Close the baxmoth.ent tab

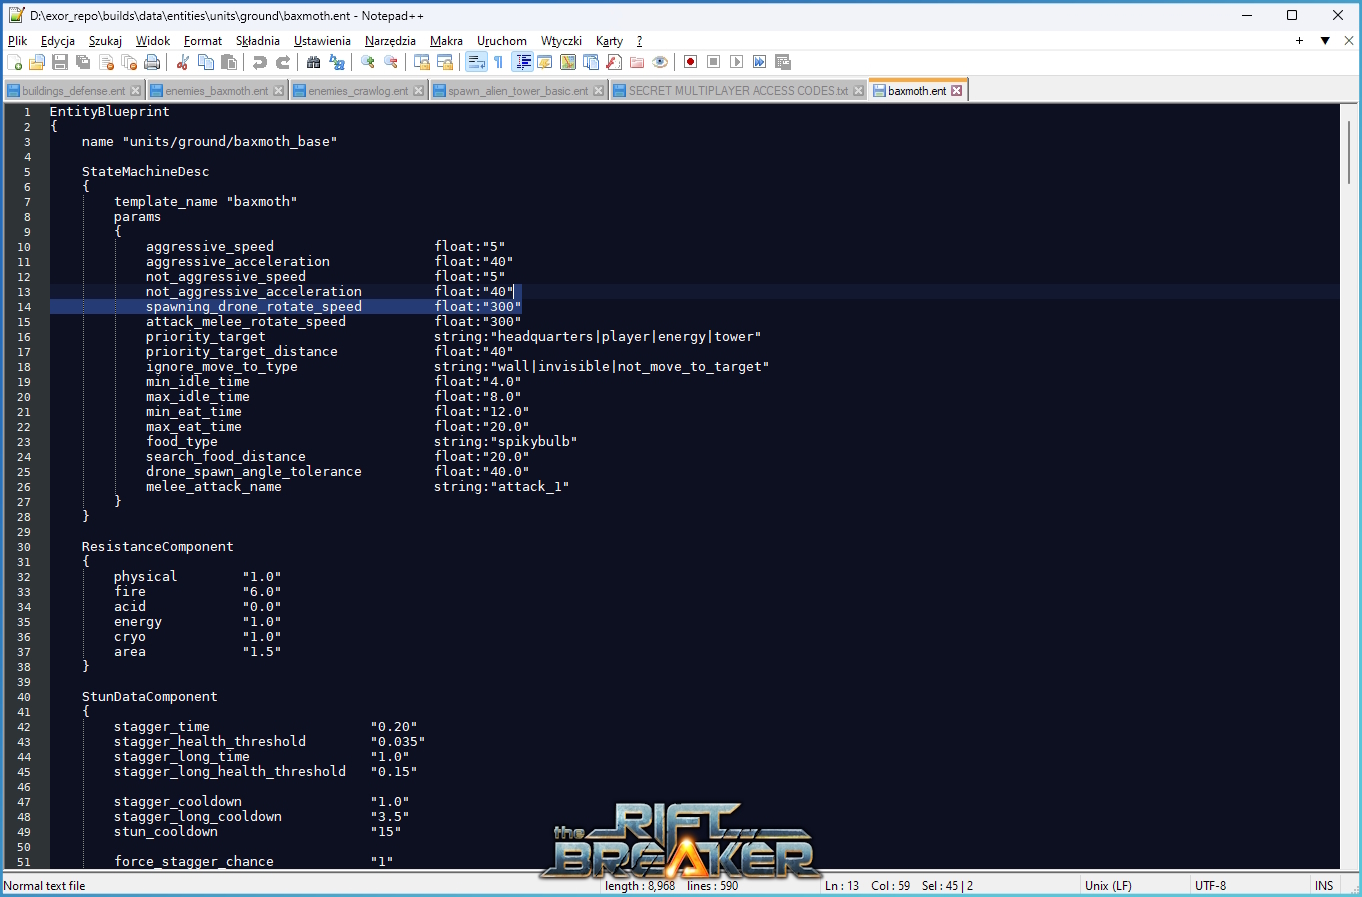click(957, 90)
